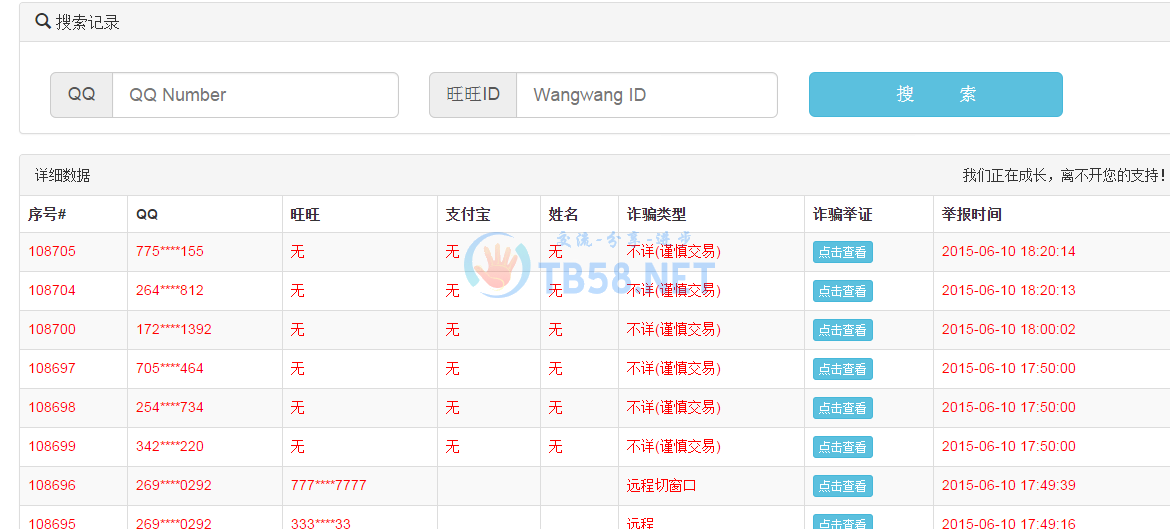Click timestamp 2015-06-10 18:20:13
Screen dimensions: 1170x529
click(x=1009, y=290)
